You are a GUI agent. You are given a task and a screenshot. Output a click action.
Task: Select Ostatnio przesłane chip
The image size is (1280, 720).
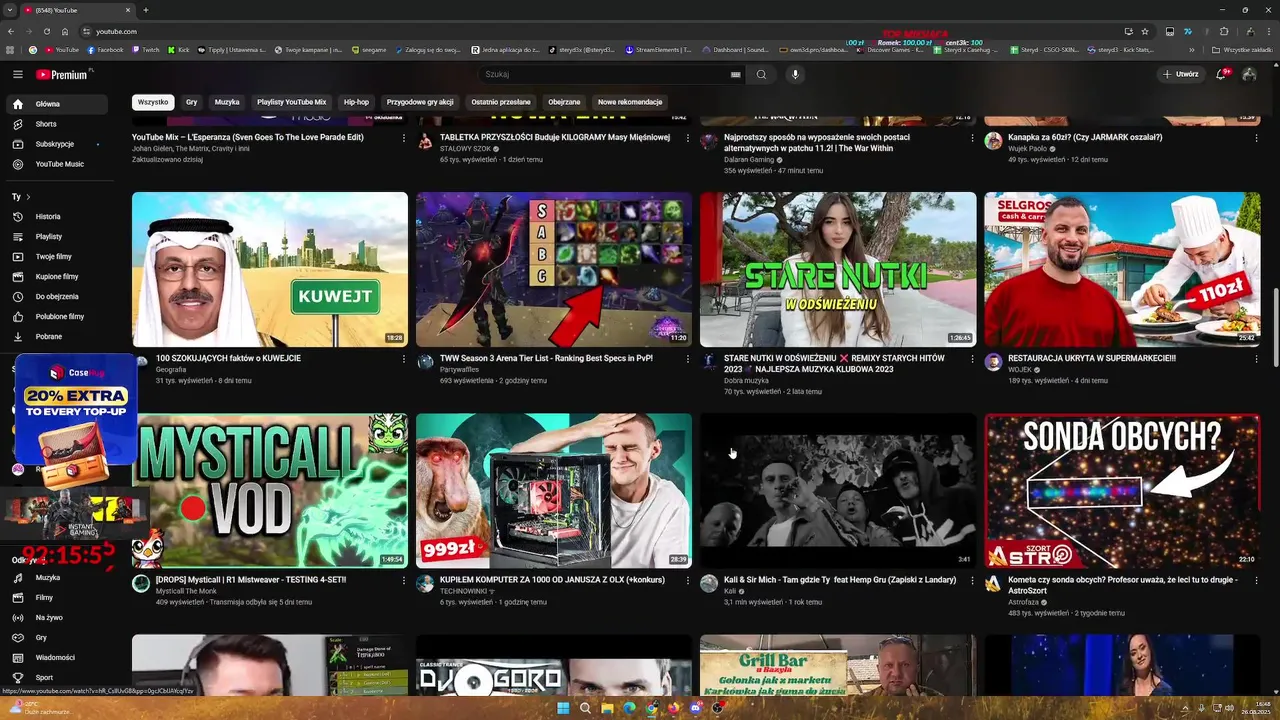point(501,102)
